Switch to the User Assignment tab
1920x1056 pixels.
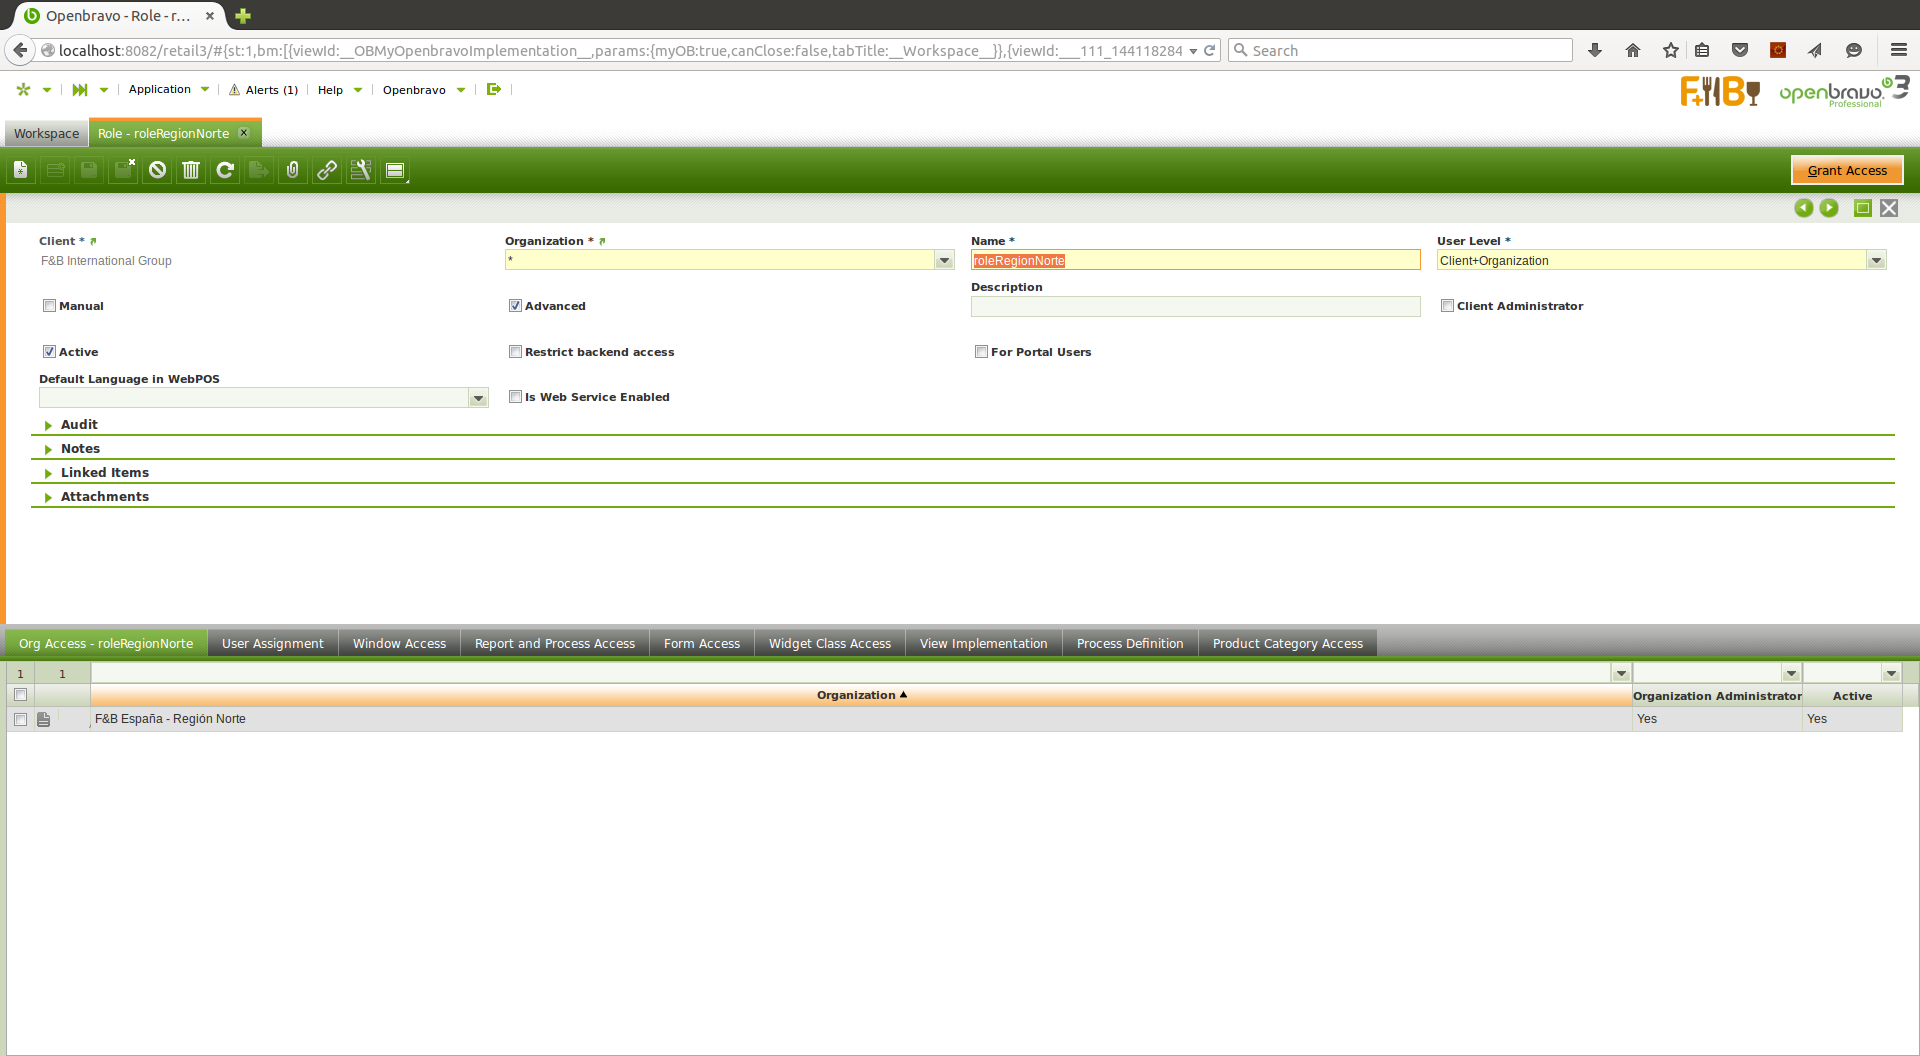tap(272, 644)
